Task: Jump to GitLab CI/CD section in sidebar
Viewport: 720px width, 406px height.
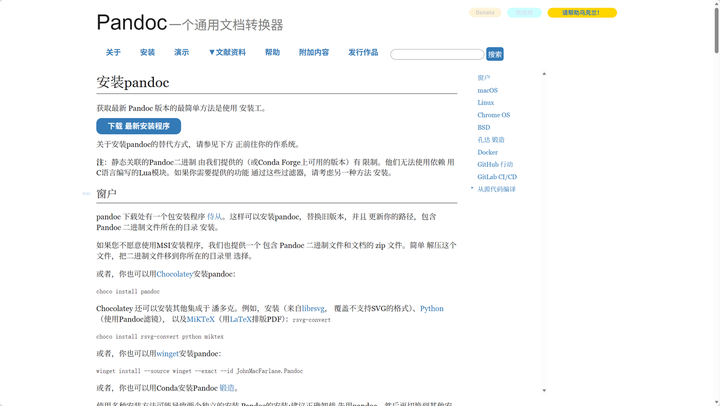Action: click(497, 177)
